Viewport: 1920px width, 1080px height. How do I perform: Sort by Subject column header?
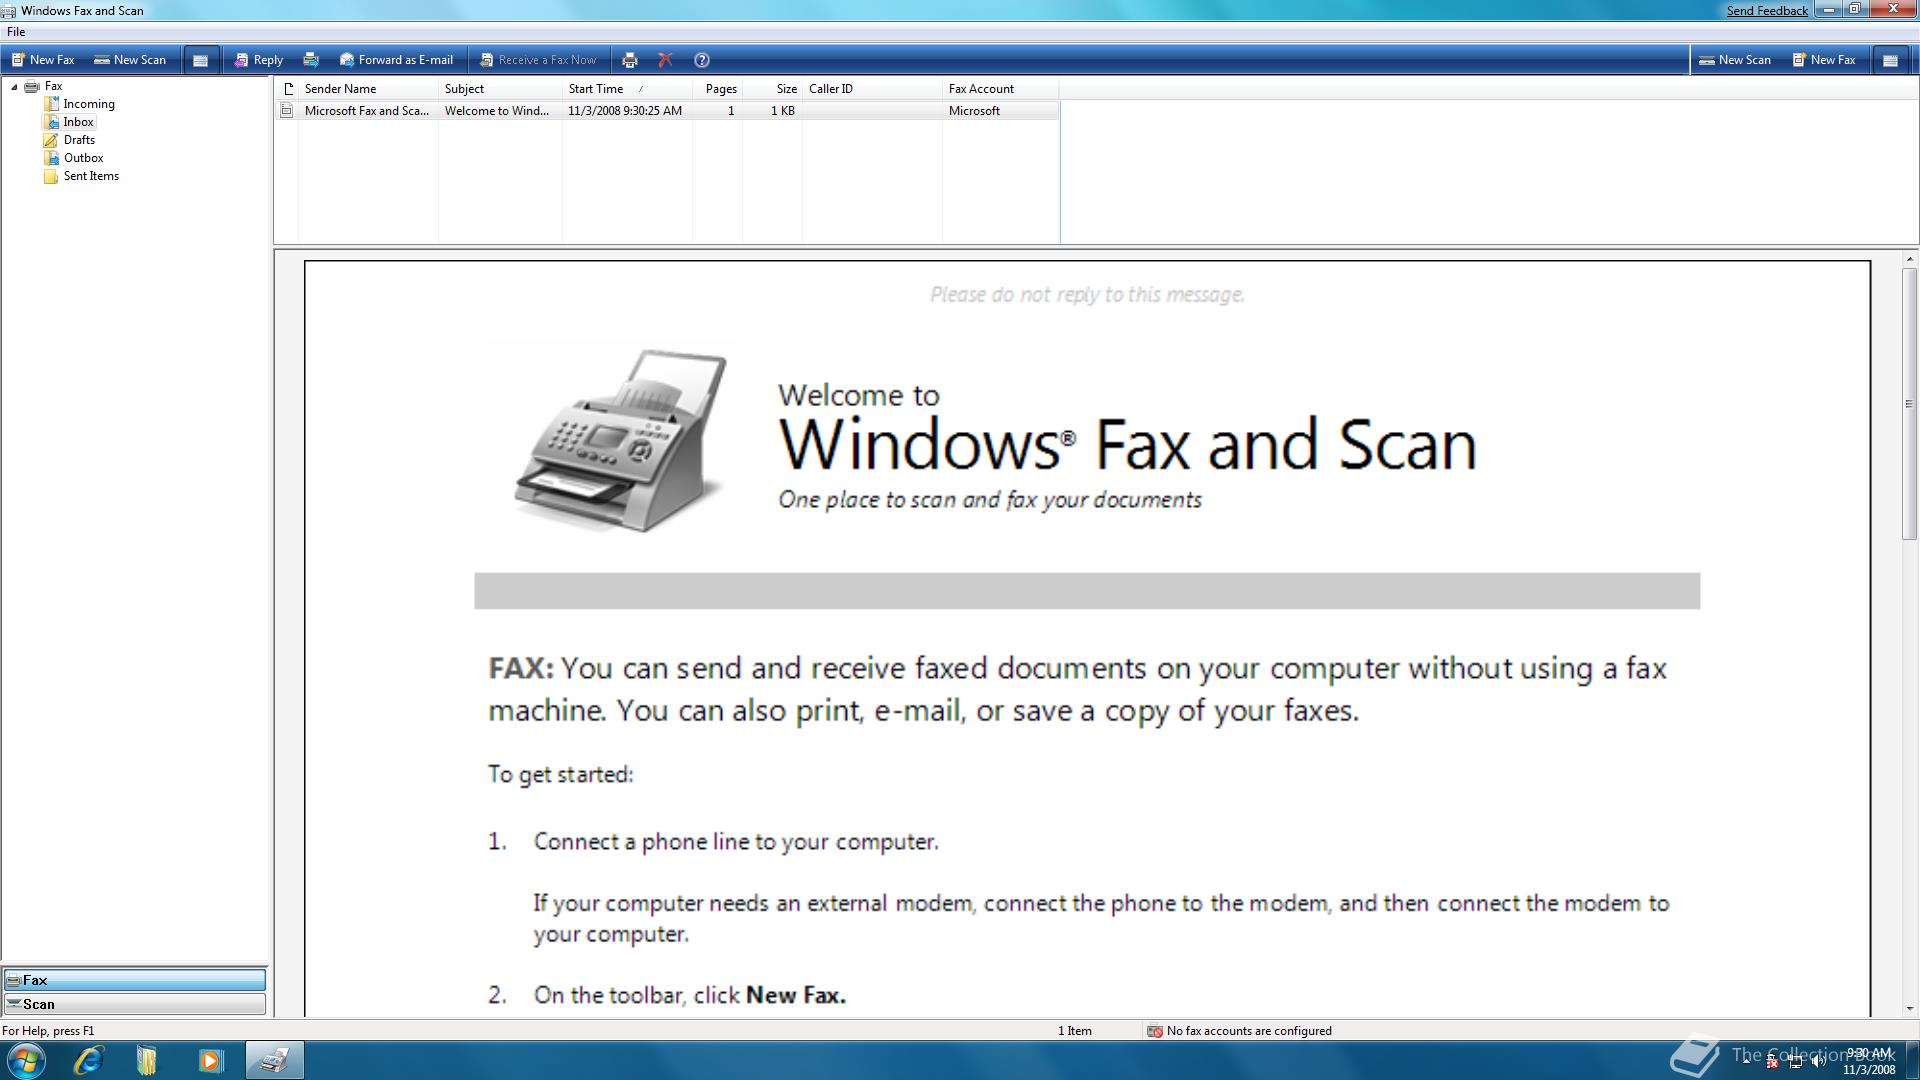(500, 89)
